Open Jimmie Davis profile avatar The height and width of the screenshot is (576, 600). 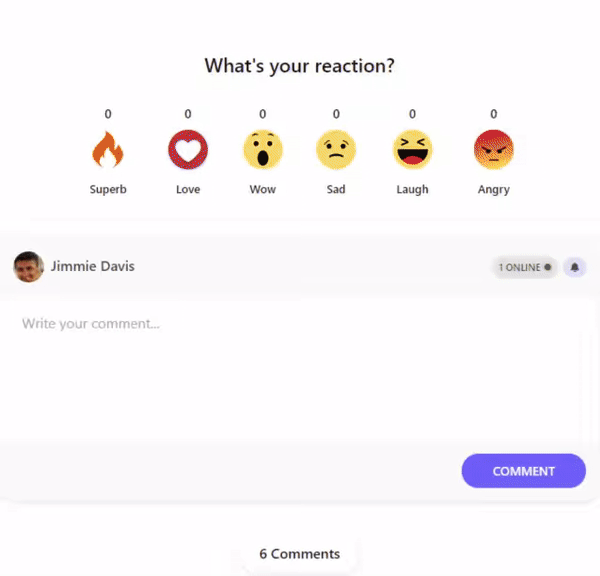coord(28,267)
